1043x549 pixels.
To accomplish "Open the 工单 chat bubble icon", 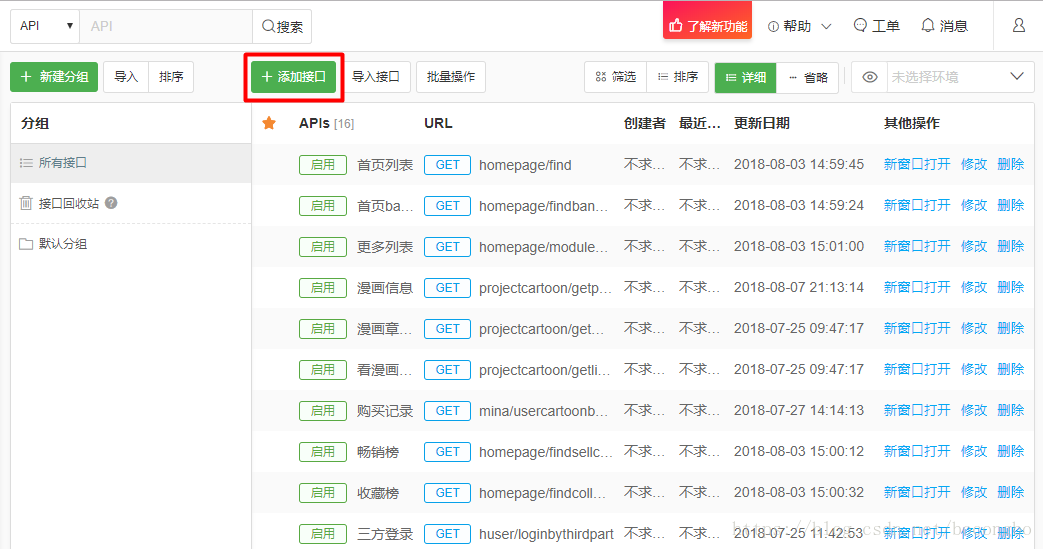I will pos(876,26).
